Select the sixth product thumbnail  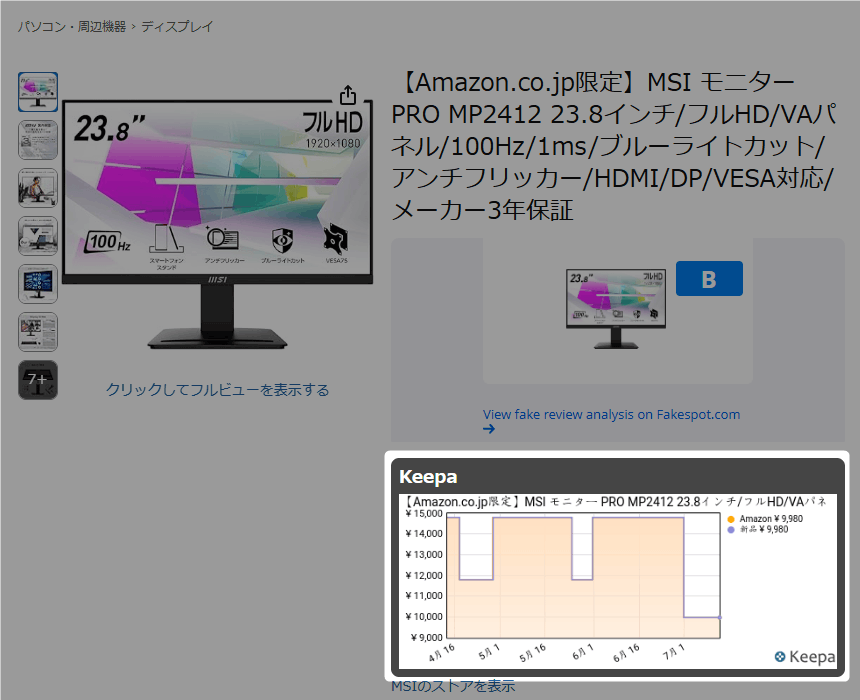(38, 332)
